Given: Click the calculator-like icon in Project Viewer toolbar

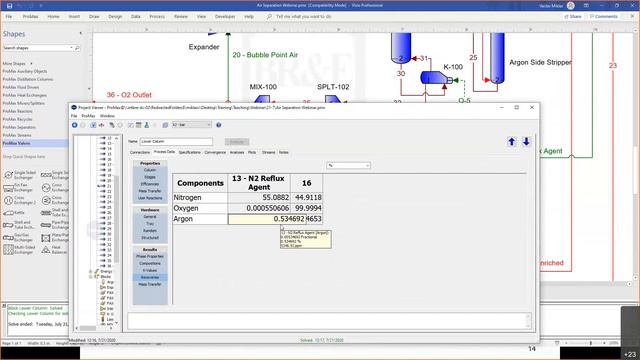Looking at the screenshot, I should click(x=139, y=125).
